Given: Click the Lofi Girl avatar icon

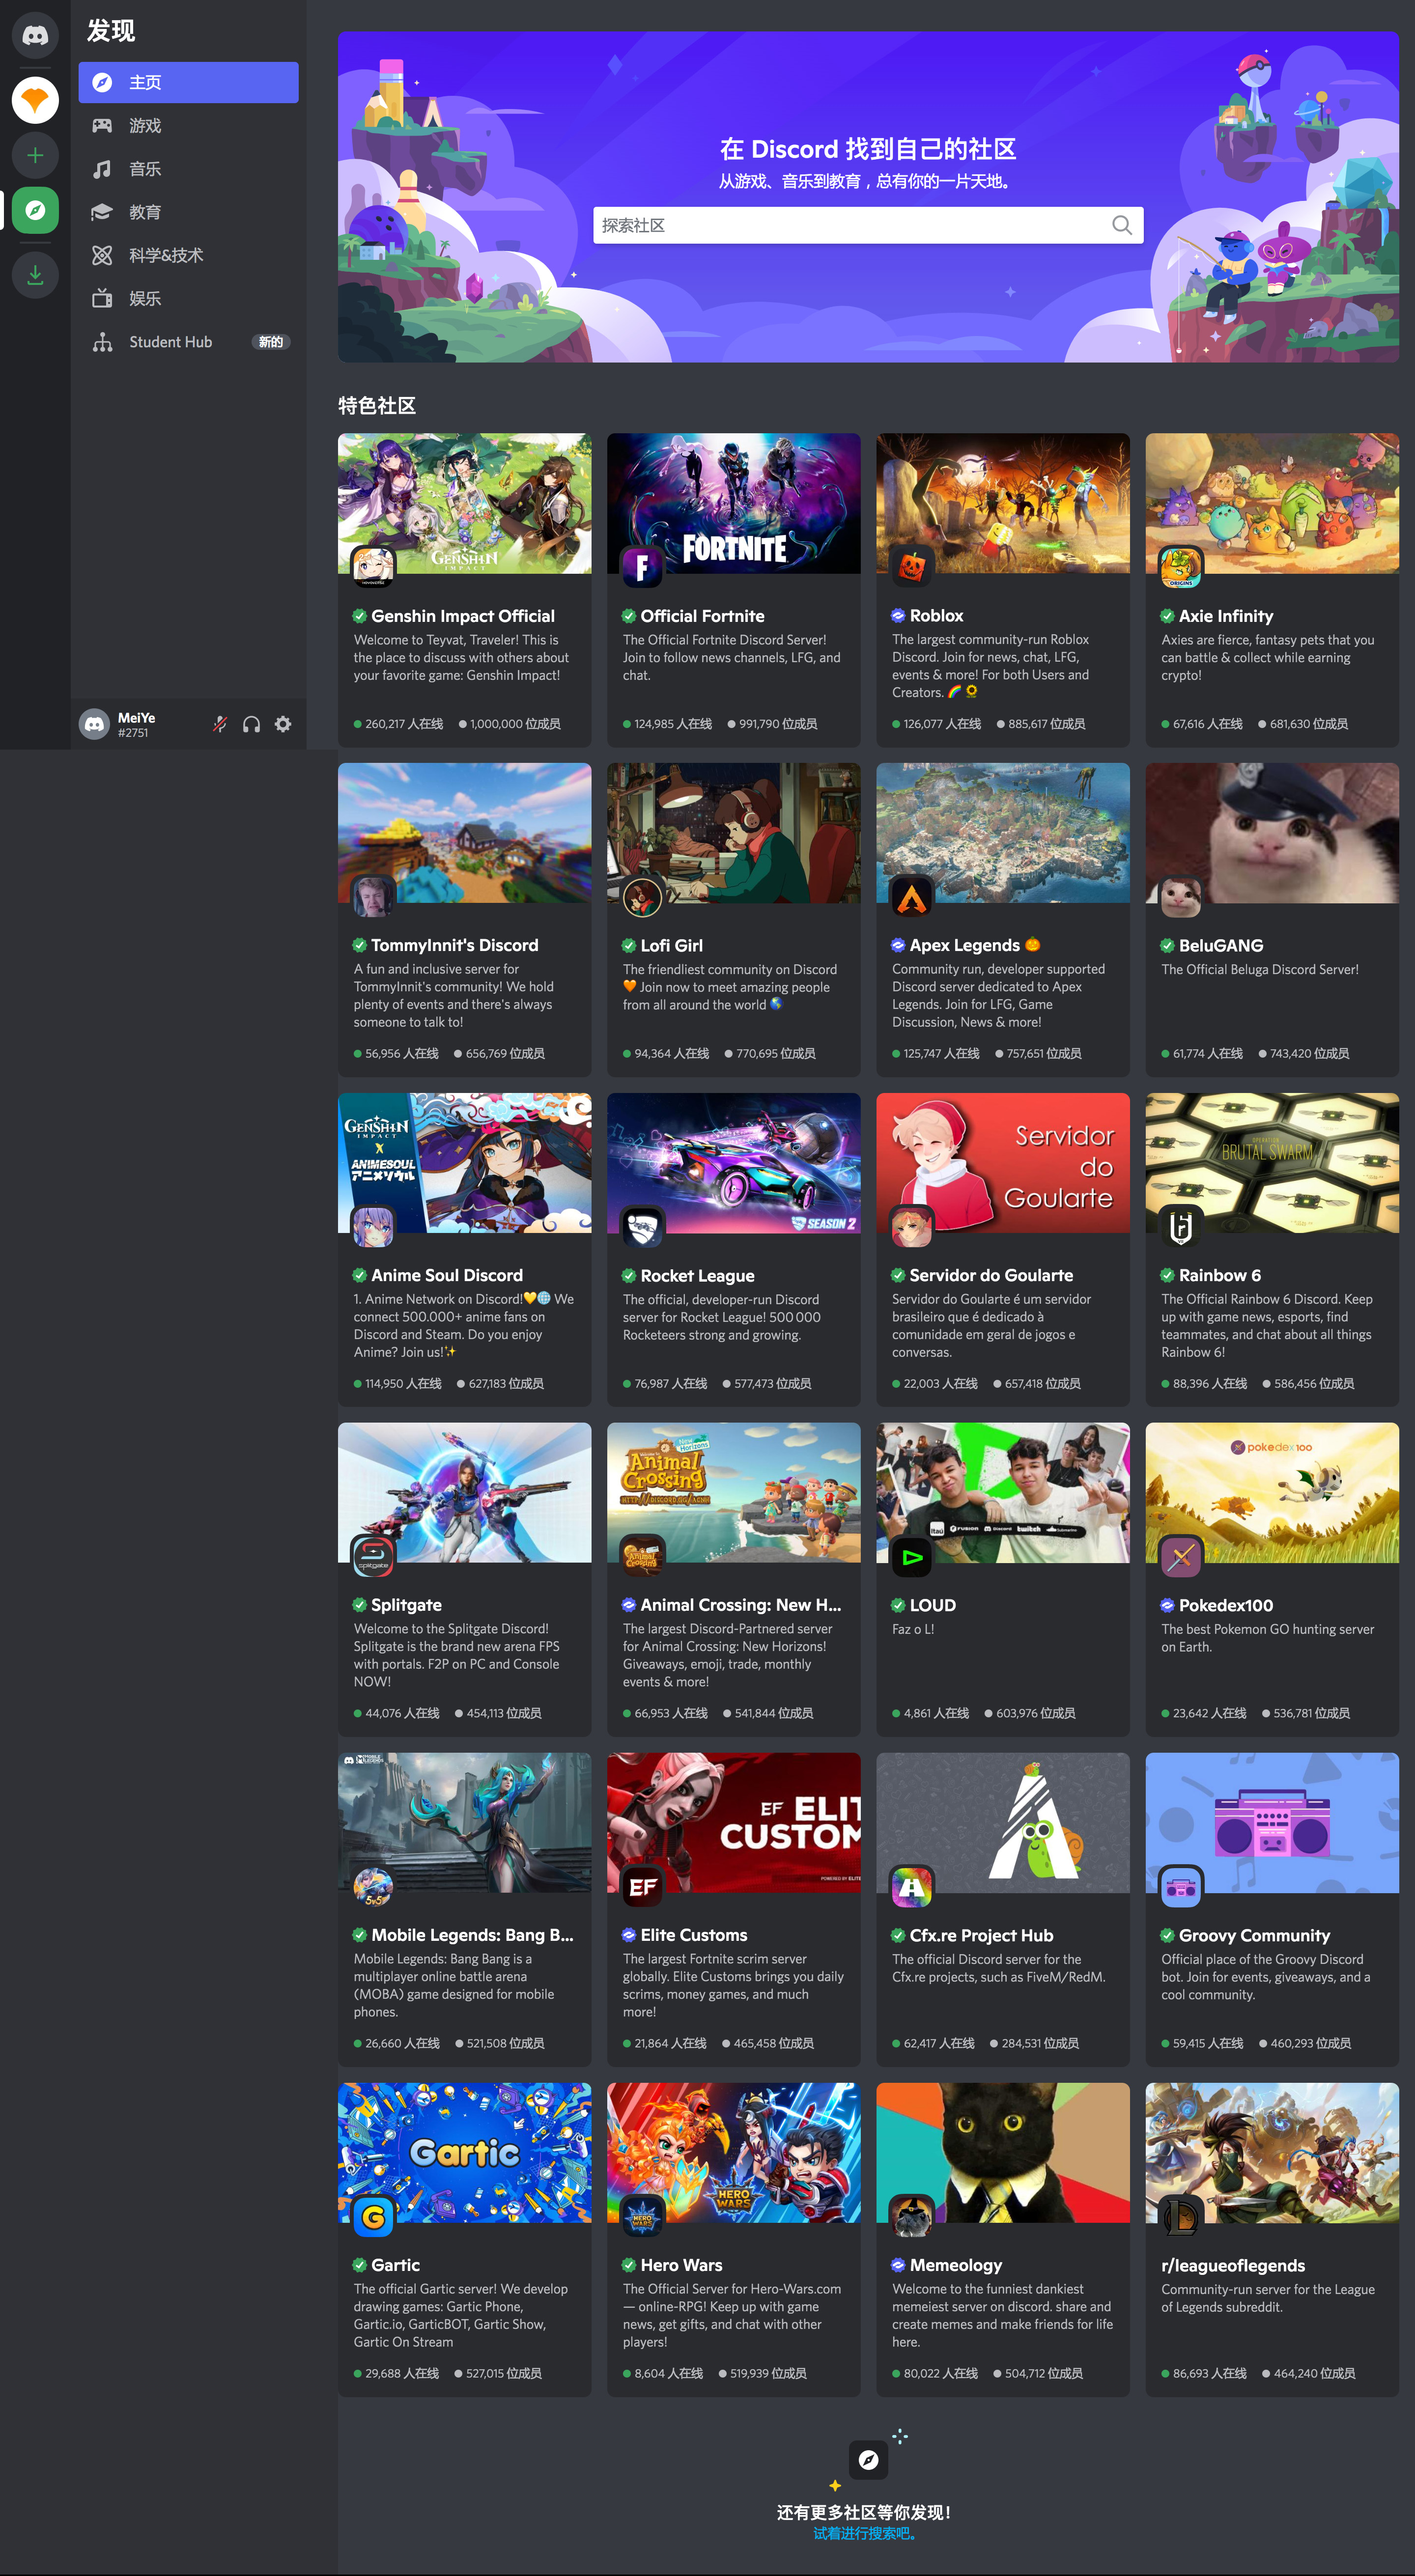Looking at the screenshot, I should point(643,897).
